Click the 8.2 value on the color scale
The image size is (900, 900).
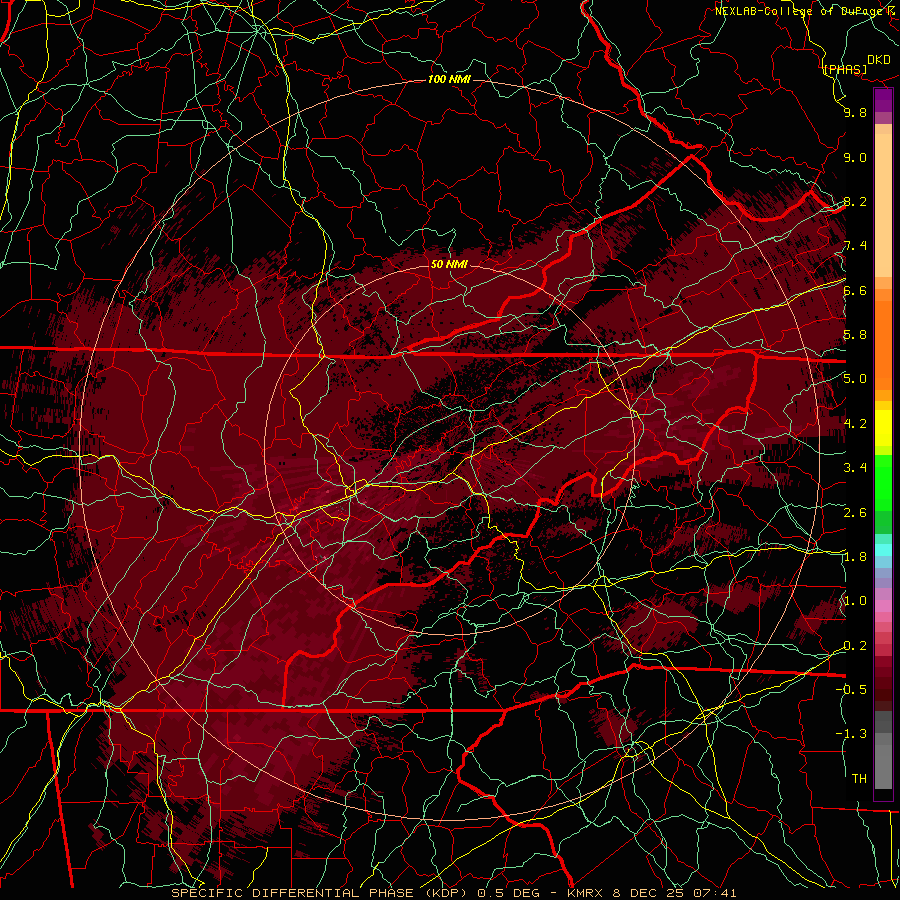(x=855, y=201)
